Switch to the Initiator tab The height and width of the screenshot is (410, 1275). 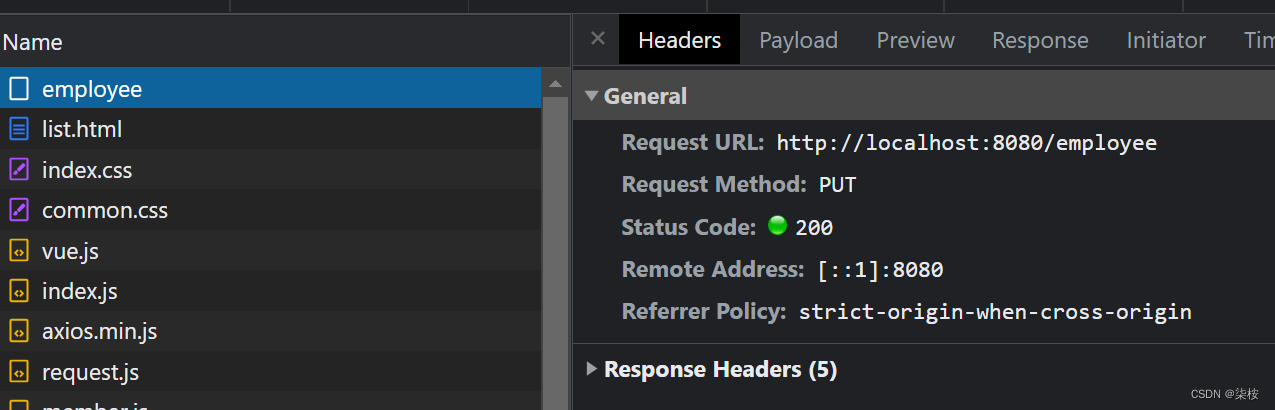click(1166, 40)
